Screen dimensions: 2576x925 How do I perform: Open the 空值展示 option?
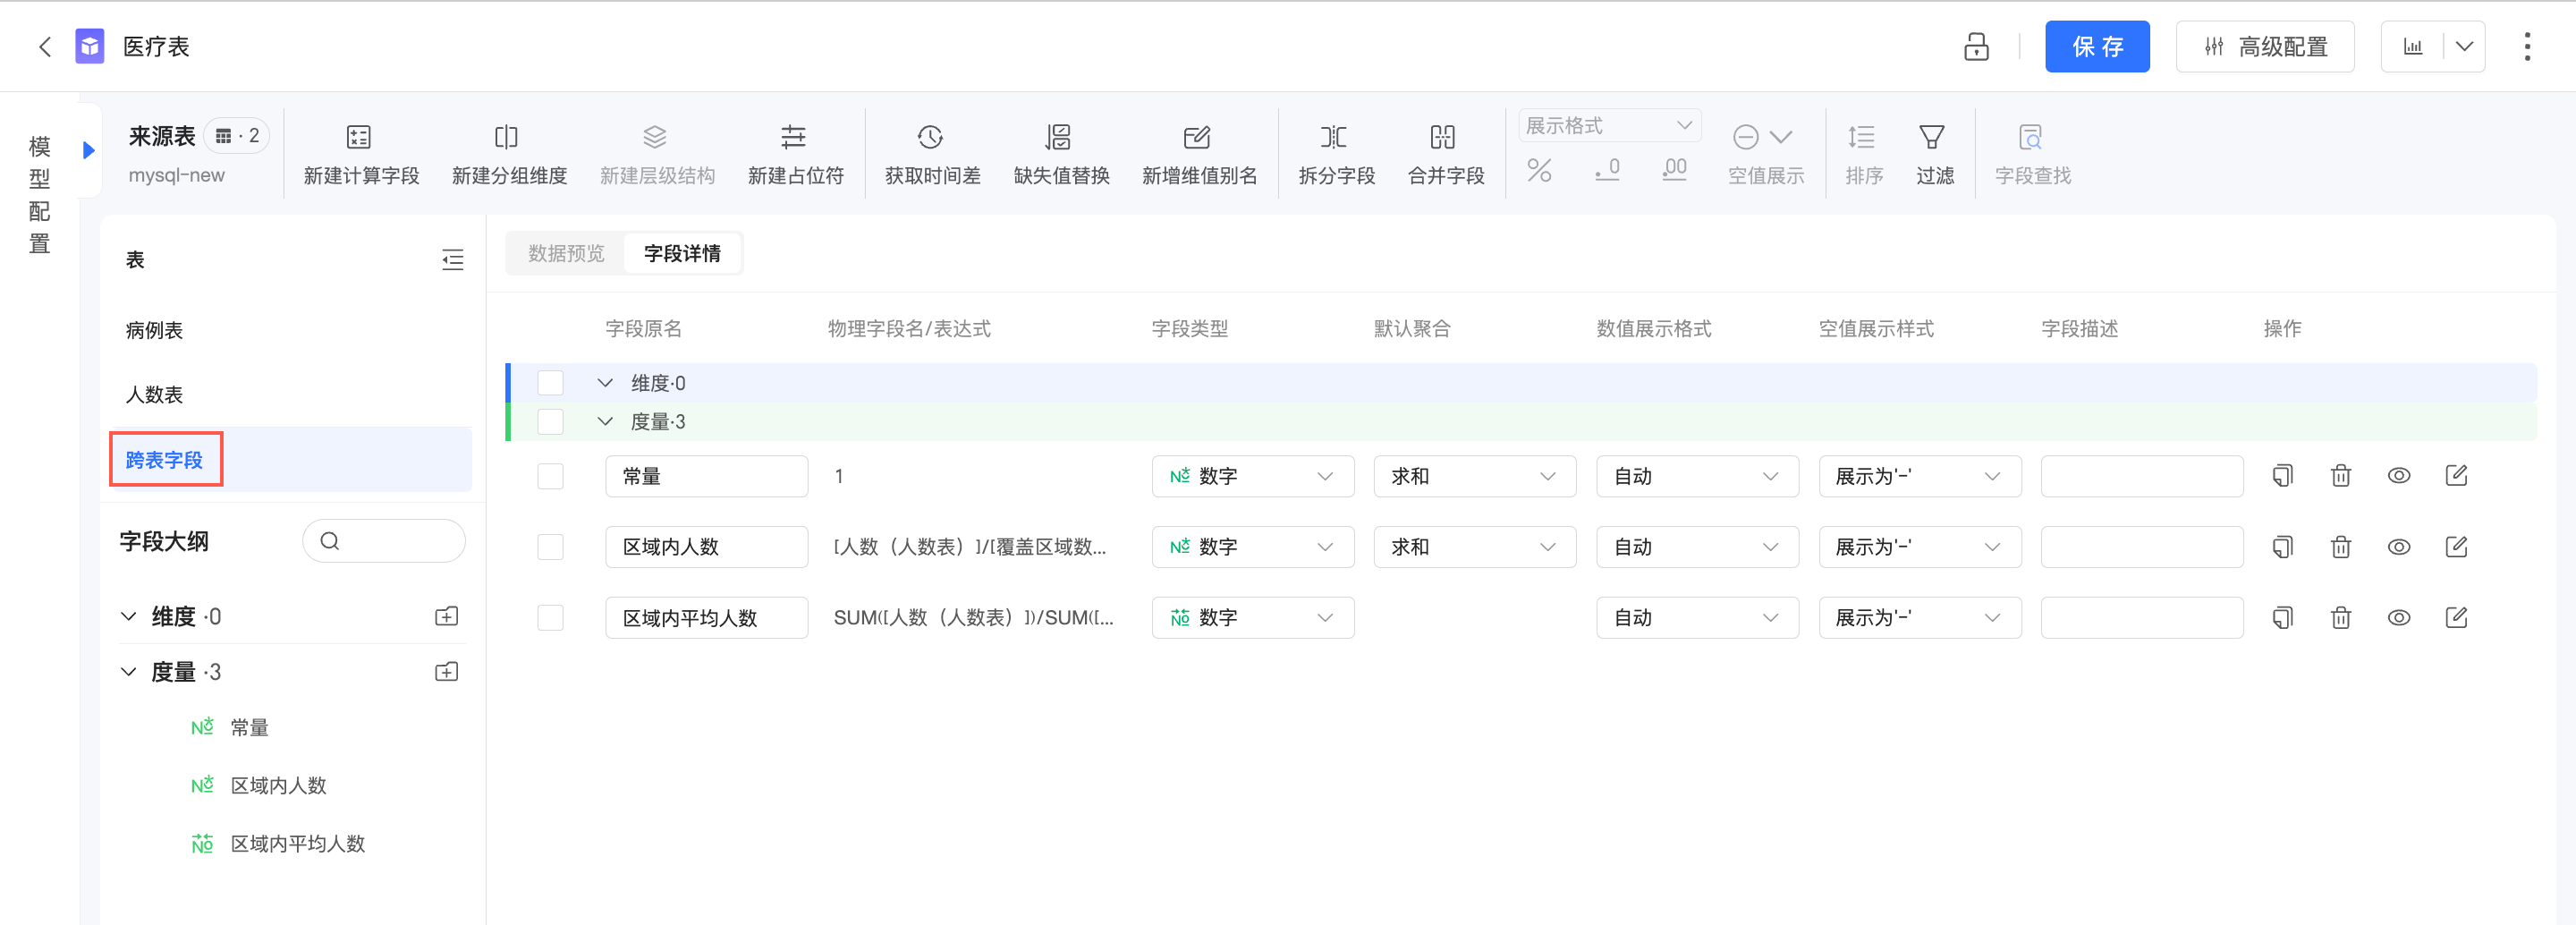[1766, 155]
